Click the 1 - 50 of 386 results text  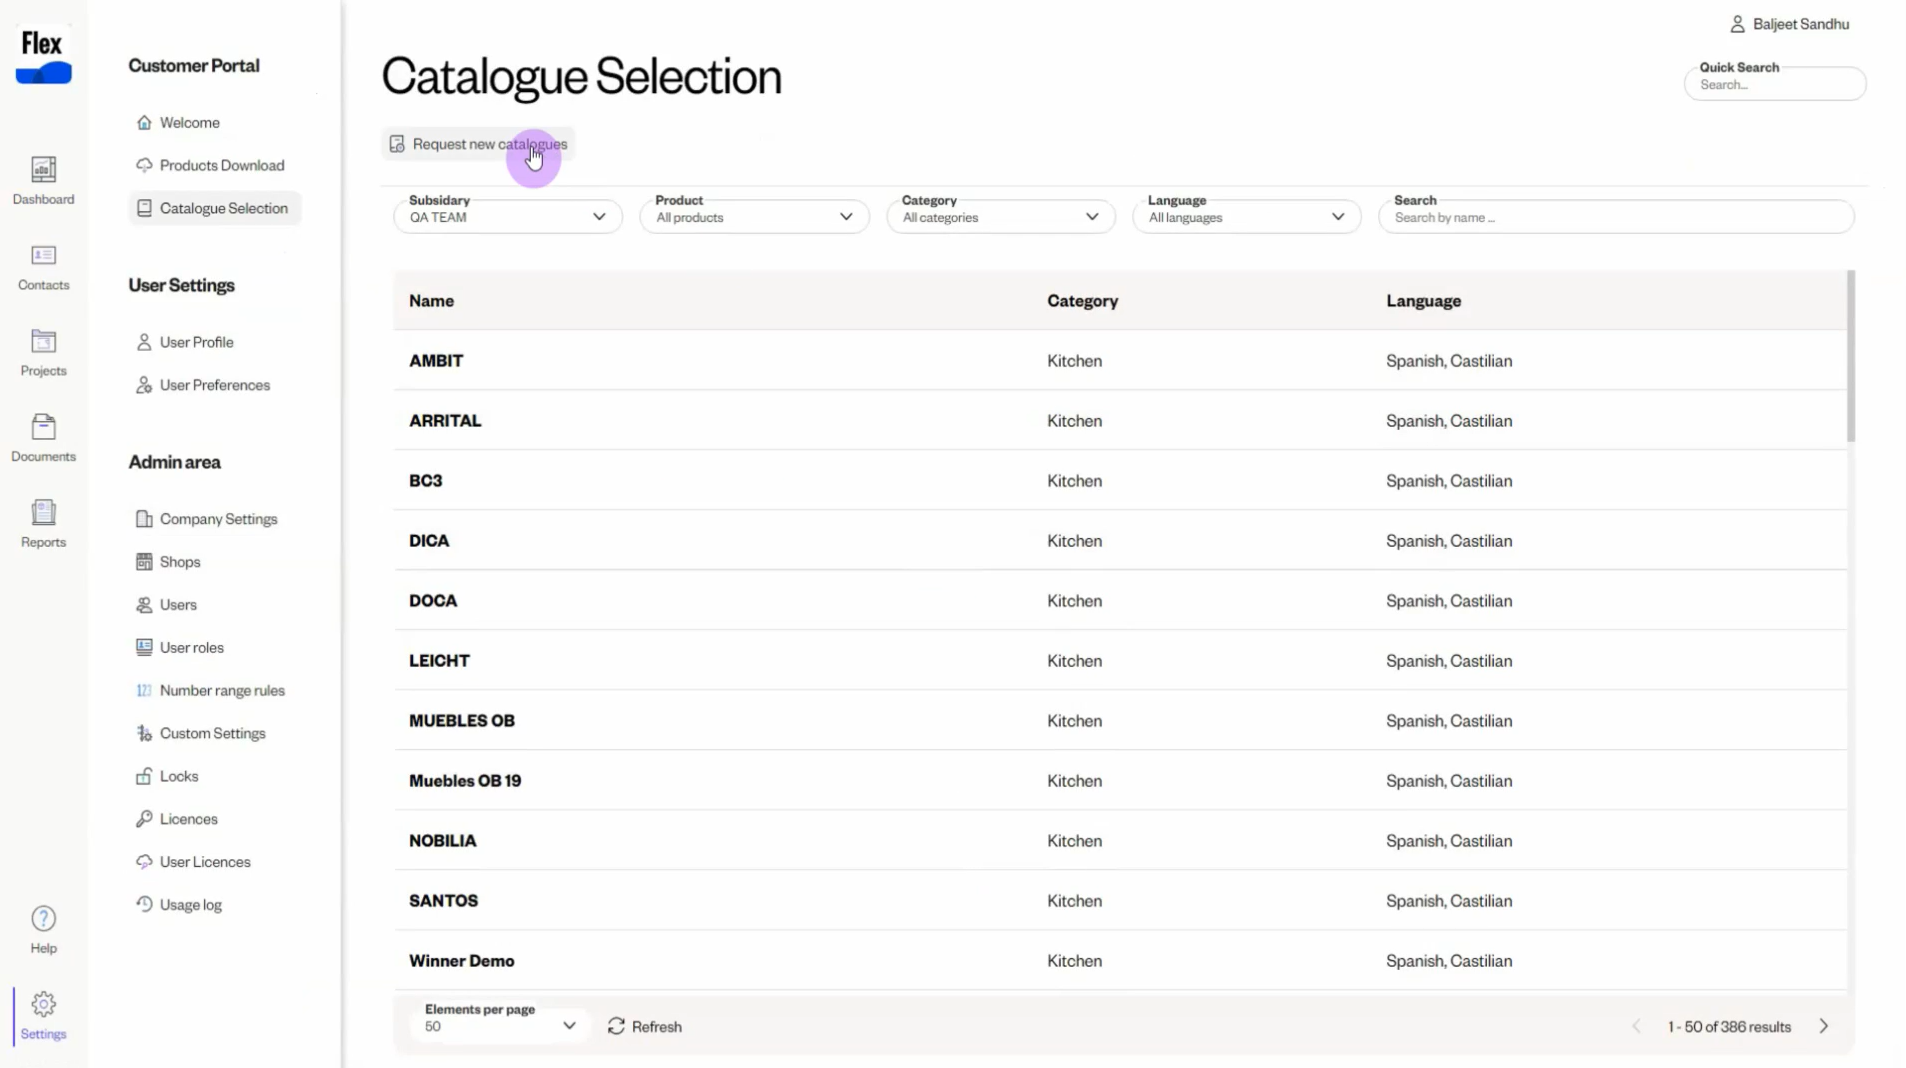[1729, 1027]
